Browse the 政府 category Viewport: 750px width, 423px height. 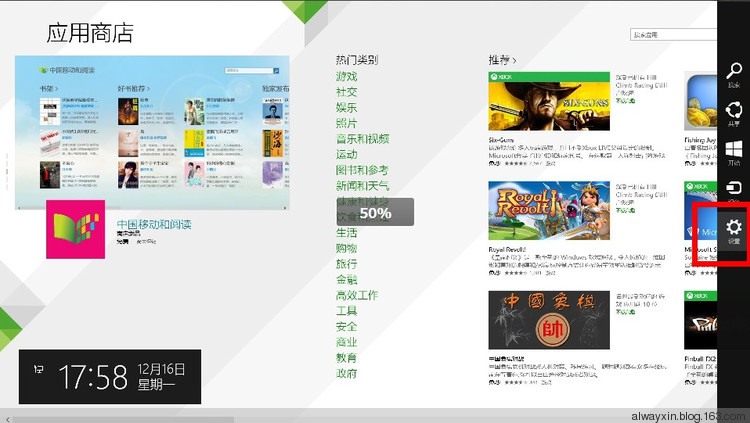[346, 373]
